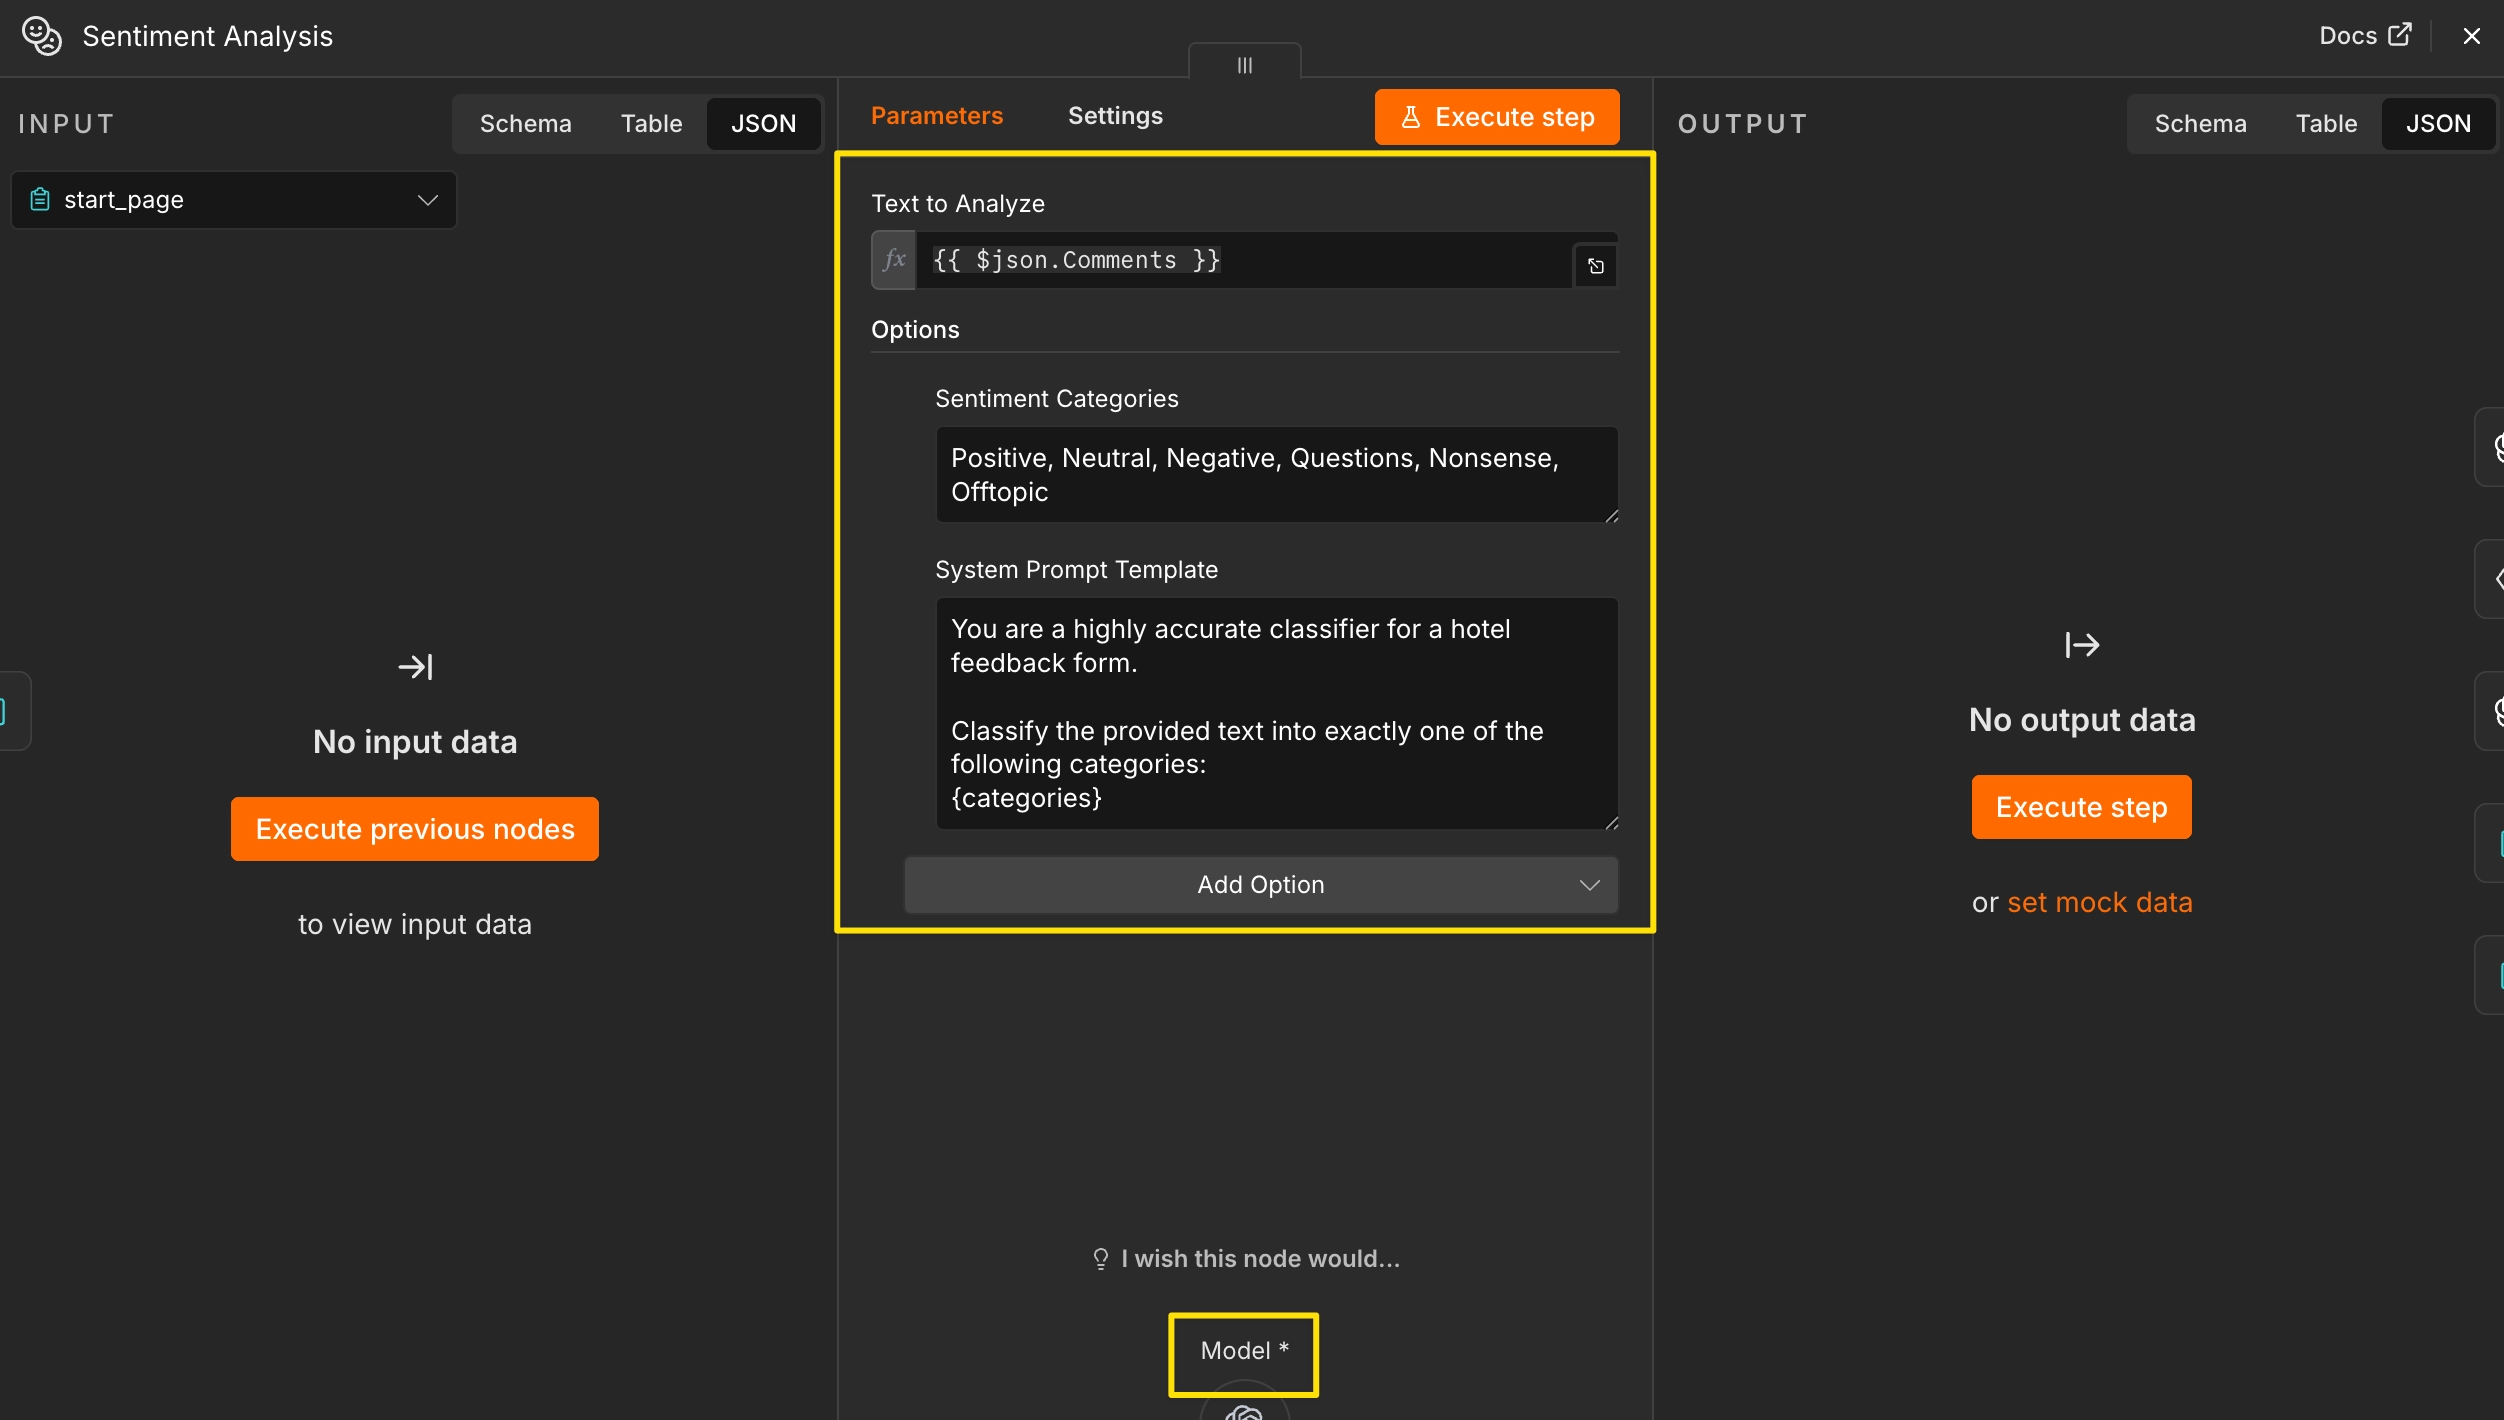Click Execute previous nodes button
This screenshot has height=1420, width=2504.
[x=415, y=829]
